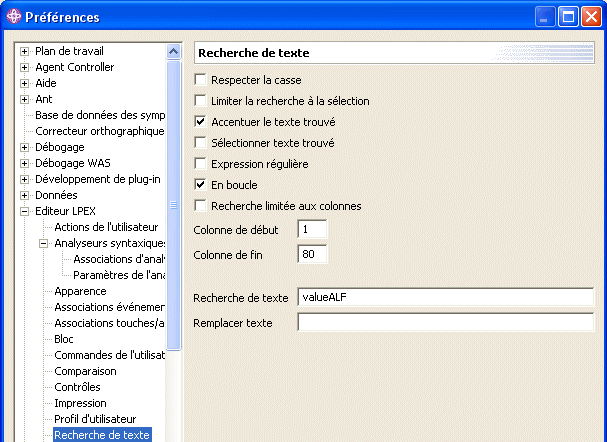Click the Colonne de fin field
607x442 pixels.
(x=312, y=254)
